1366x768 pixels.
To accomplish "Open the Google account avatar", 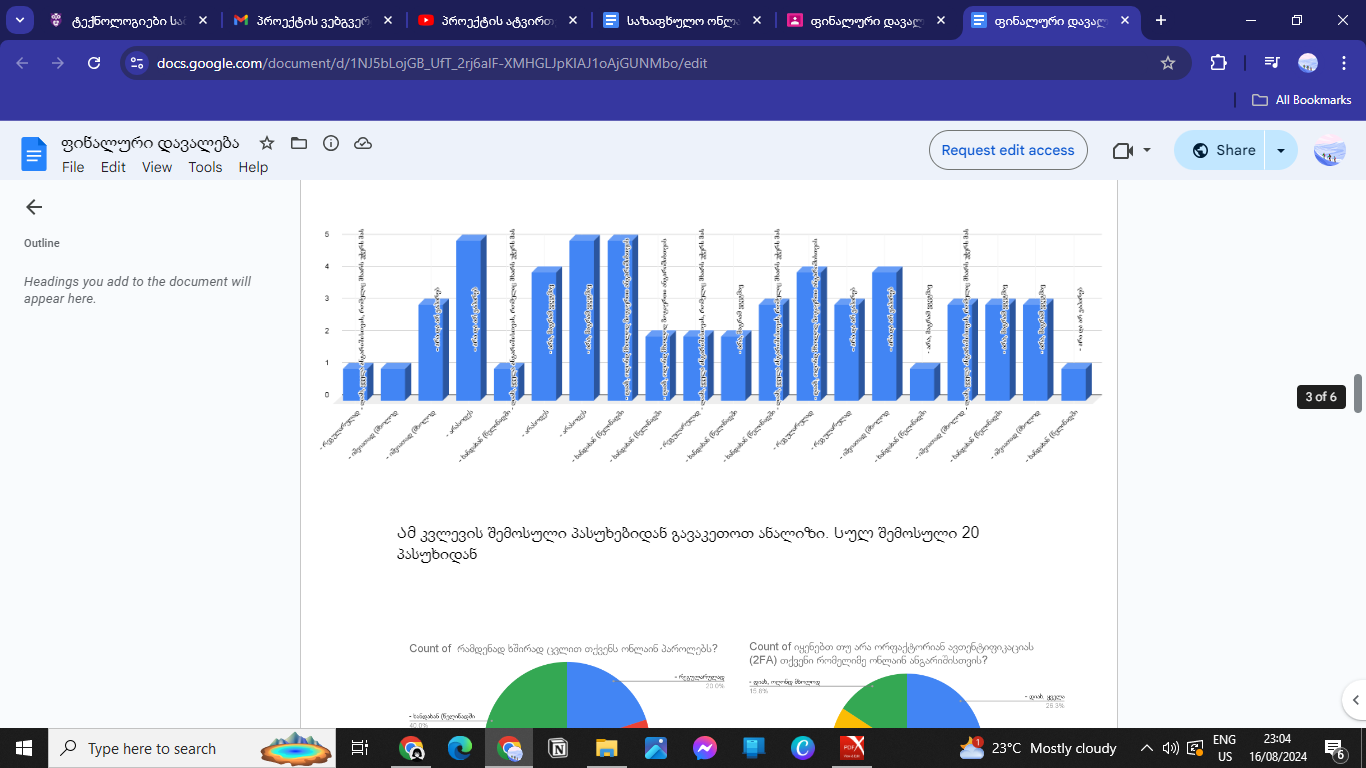I will (x=1329, y=150).
